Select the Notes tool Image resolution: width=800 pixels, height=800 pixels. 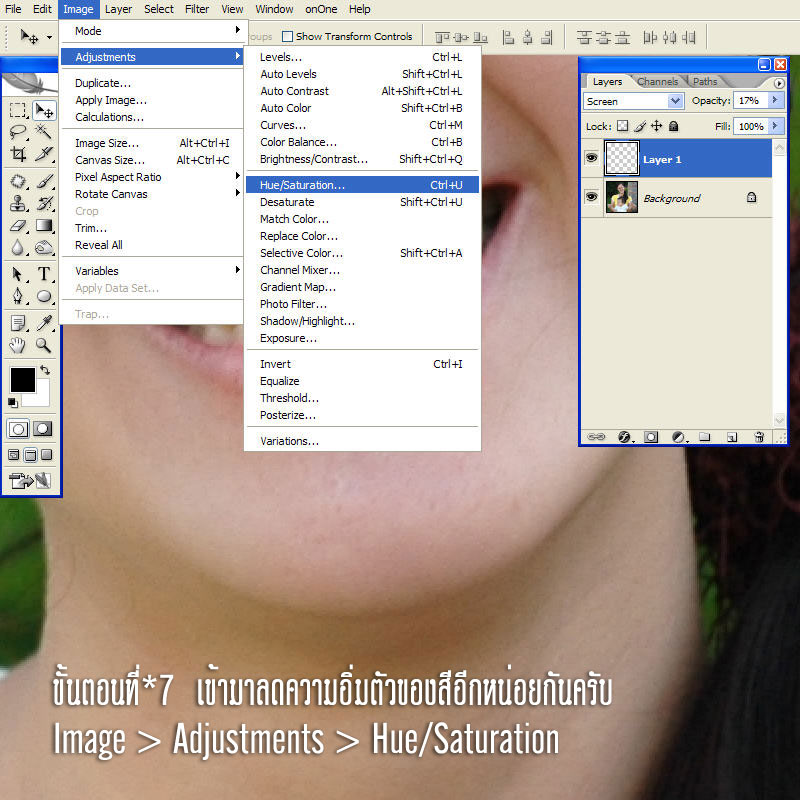[x=17, y=323]
